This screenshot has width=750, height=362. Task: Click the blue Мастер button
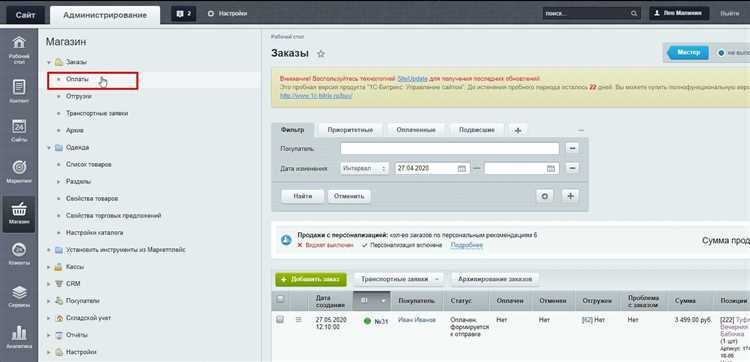[x=687, y=53]
